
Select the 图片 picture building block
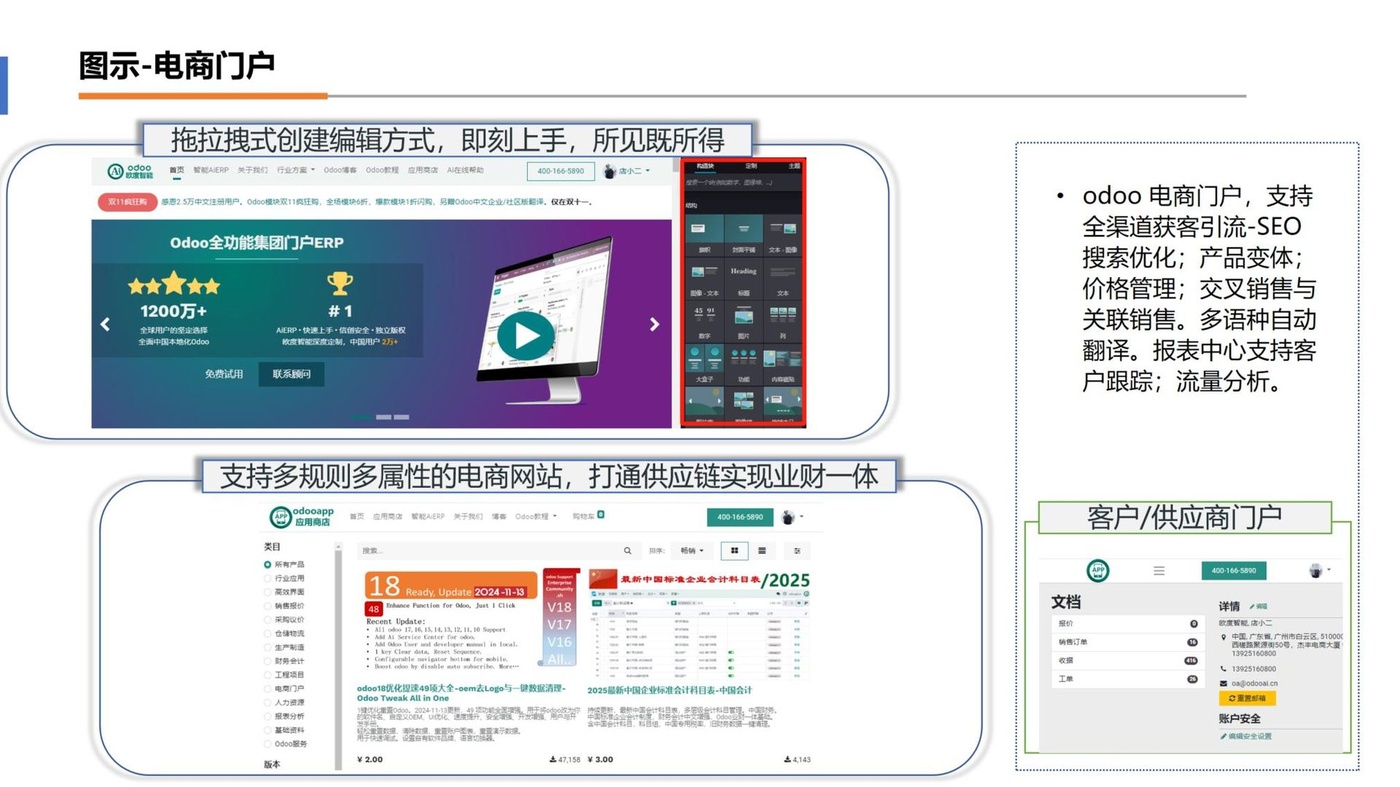pyautogui.click(x=744, y=322)
